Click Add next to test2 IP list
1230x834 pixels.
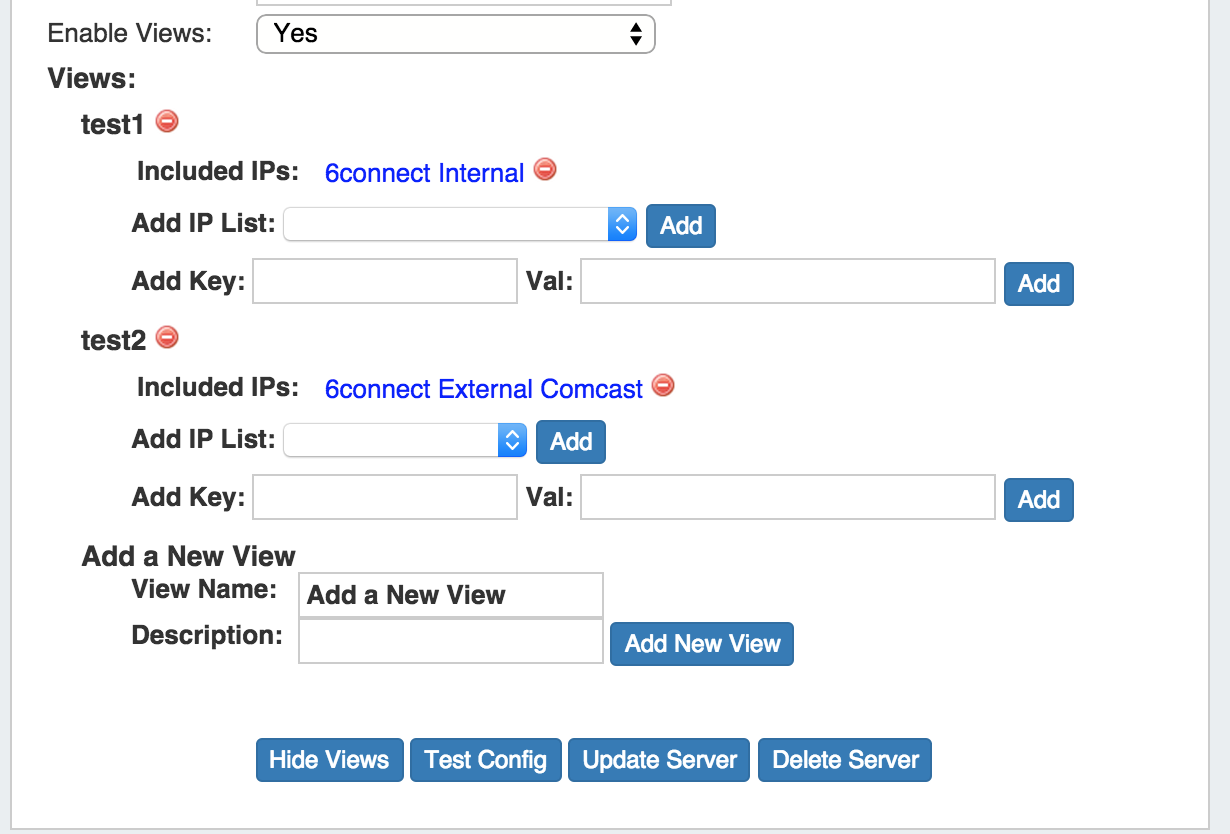coord(571,442)
